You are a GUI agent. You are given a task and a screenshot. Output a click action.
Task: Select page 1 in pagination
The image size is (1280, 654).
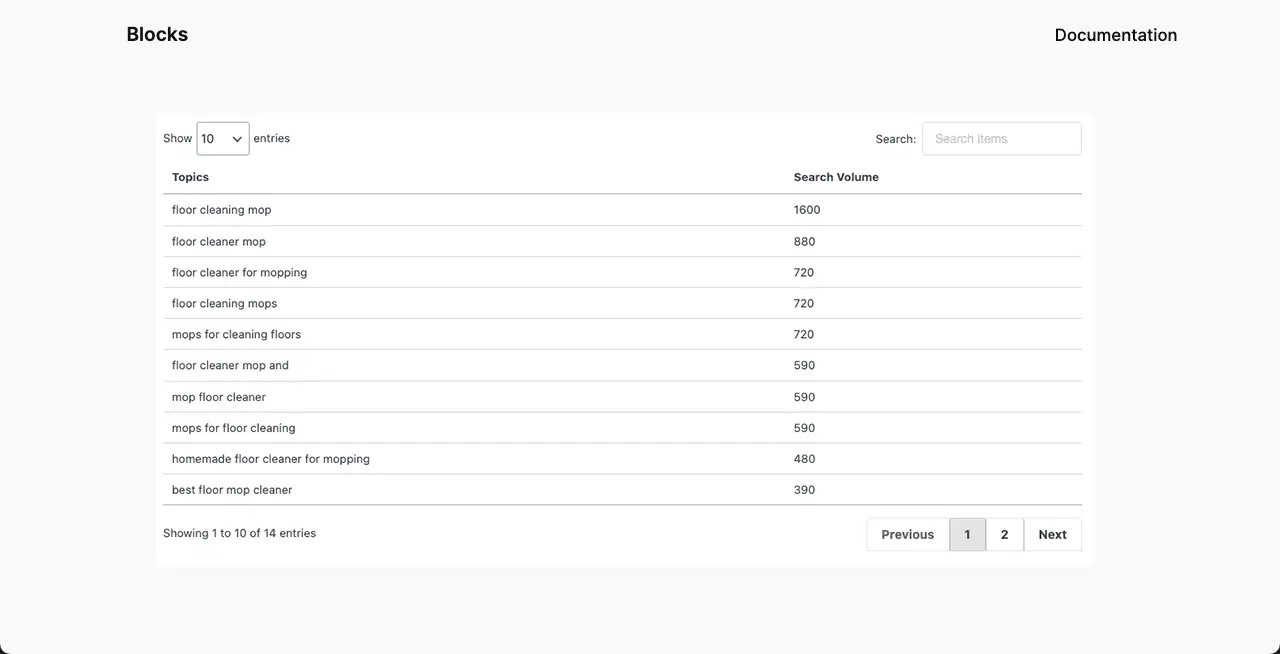[967, 534]
